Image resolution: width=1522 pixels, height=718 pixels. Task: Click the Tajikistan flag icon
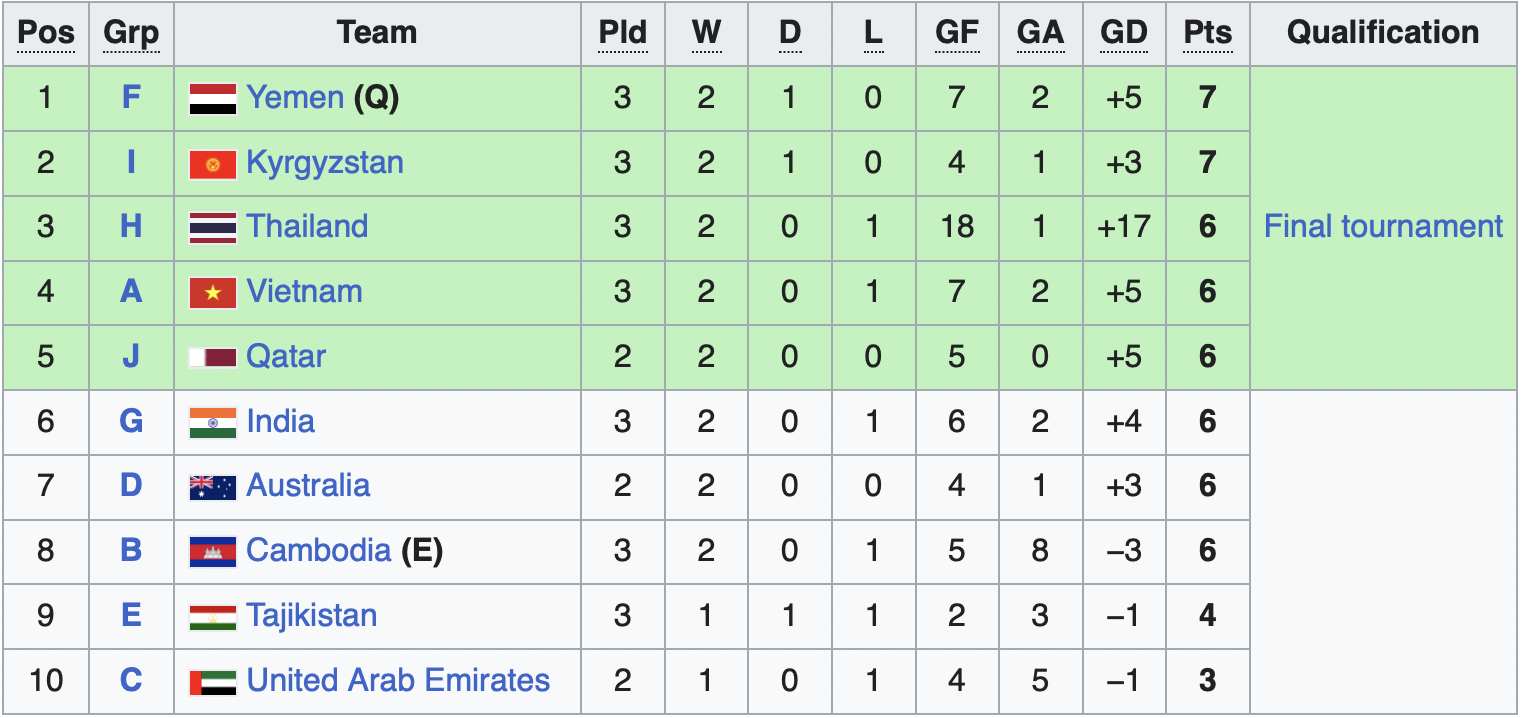213,617
